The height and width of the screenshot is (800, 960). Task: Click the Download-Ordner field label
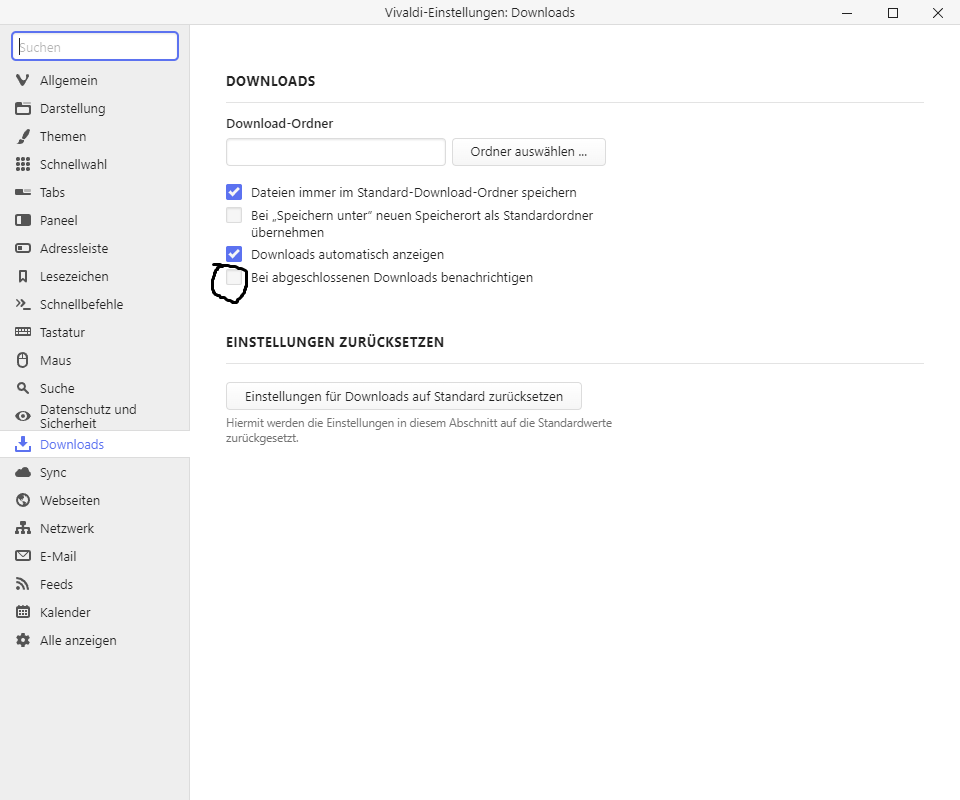pos(280,123)
